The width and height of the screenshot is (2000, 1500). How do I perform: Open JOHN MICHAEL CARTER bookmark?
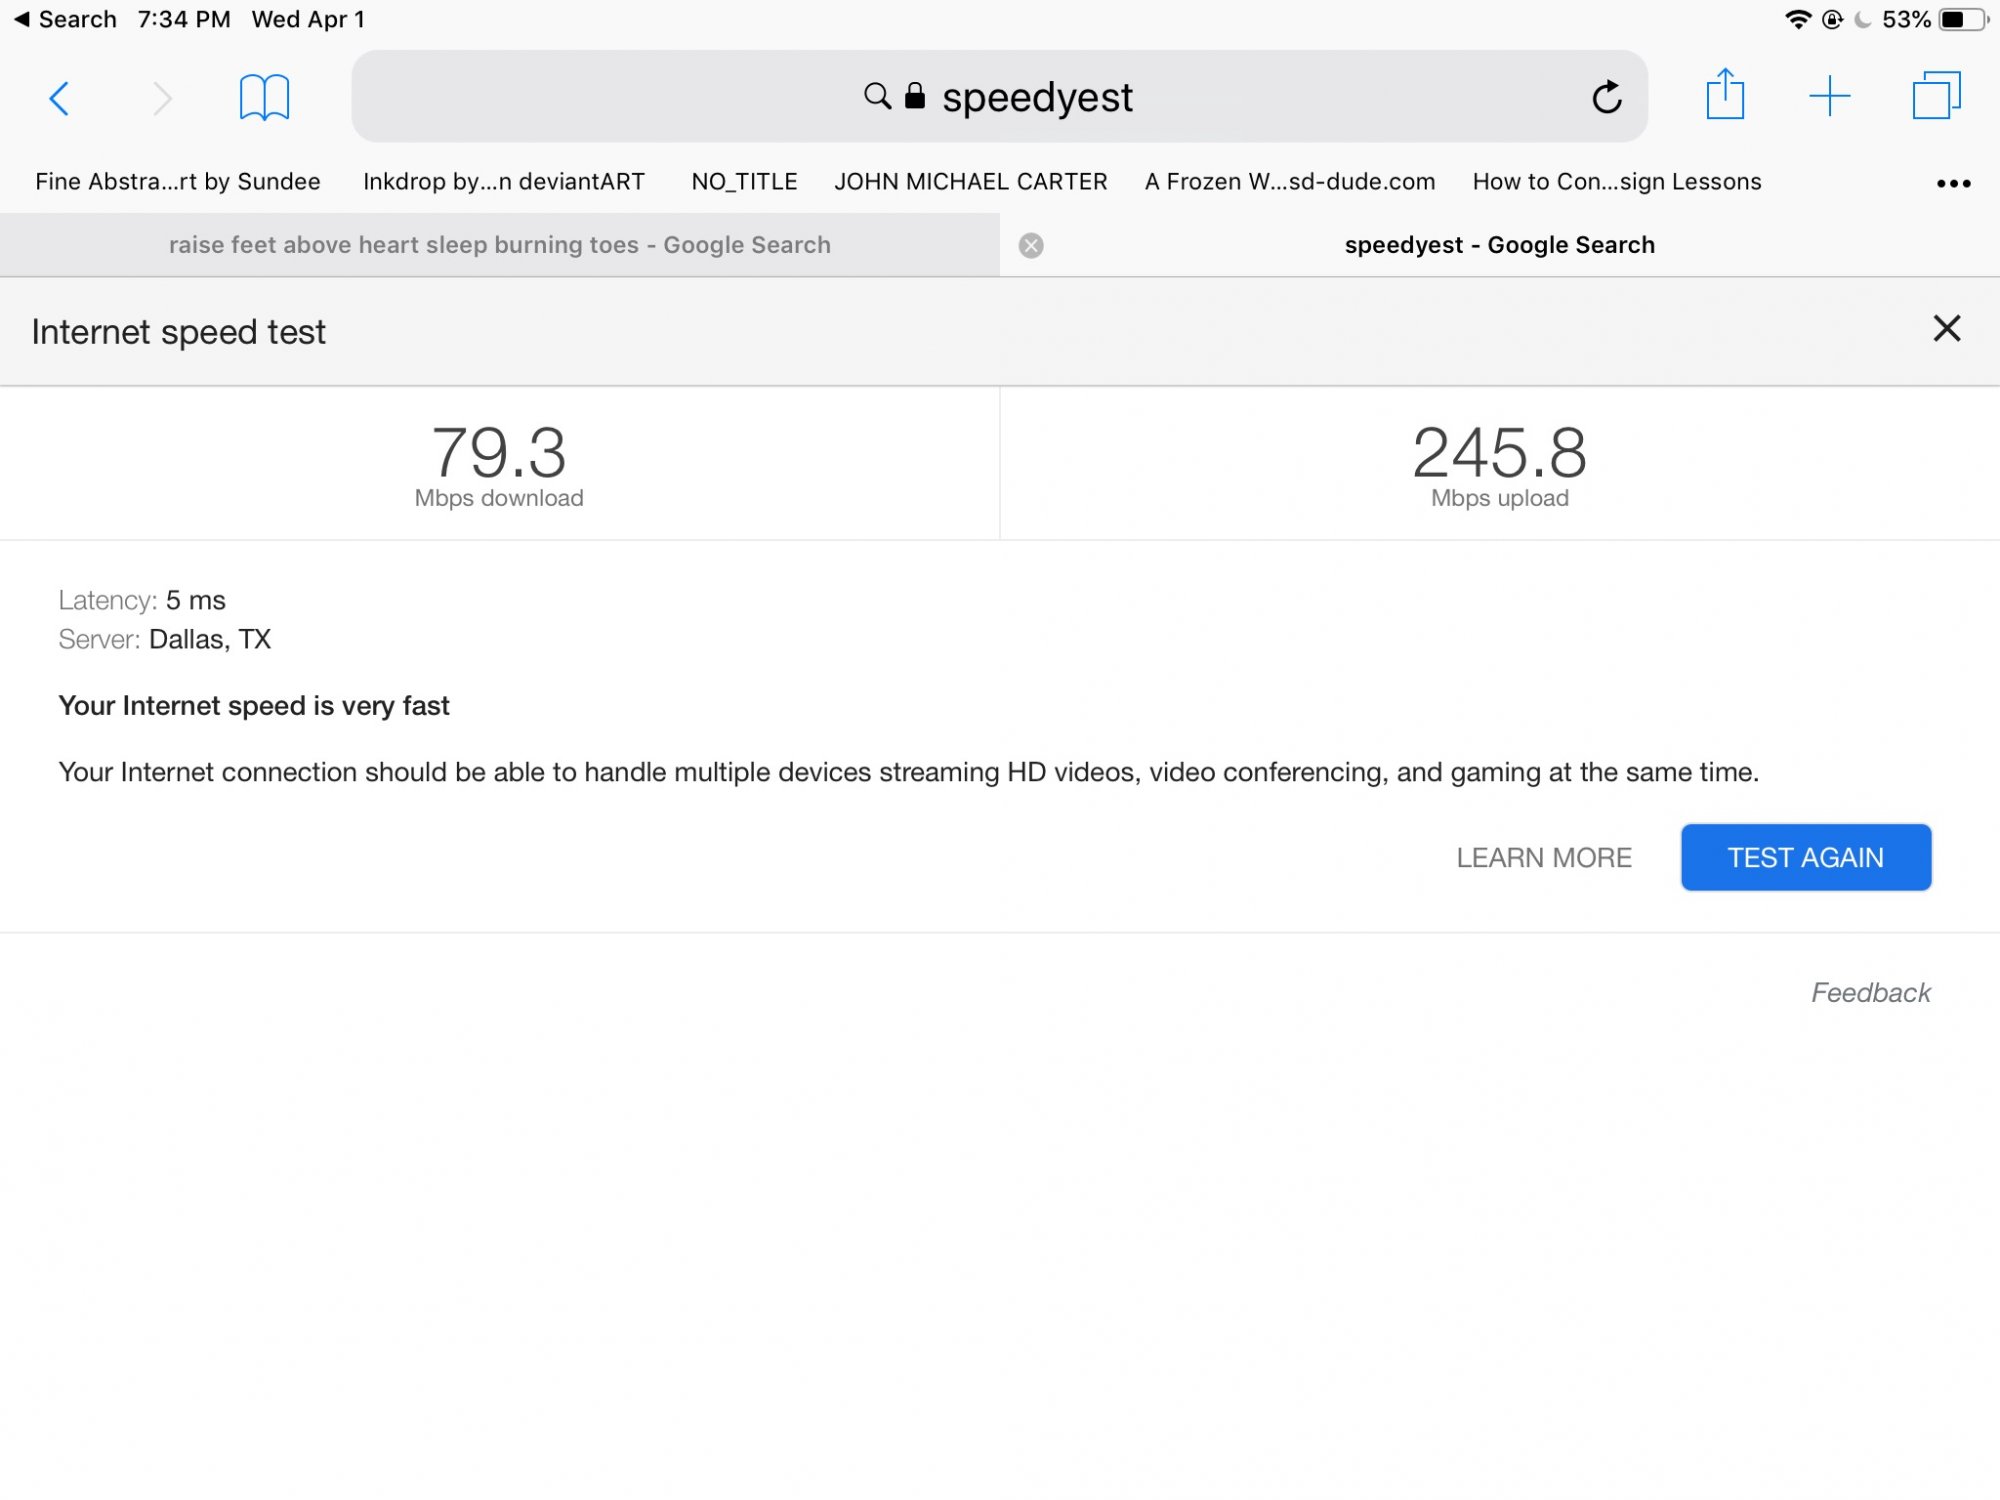[x=970, y=182]
